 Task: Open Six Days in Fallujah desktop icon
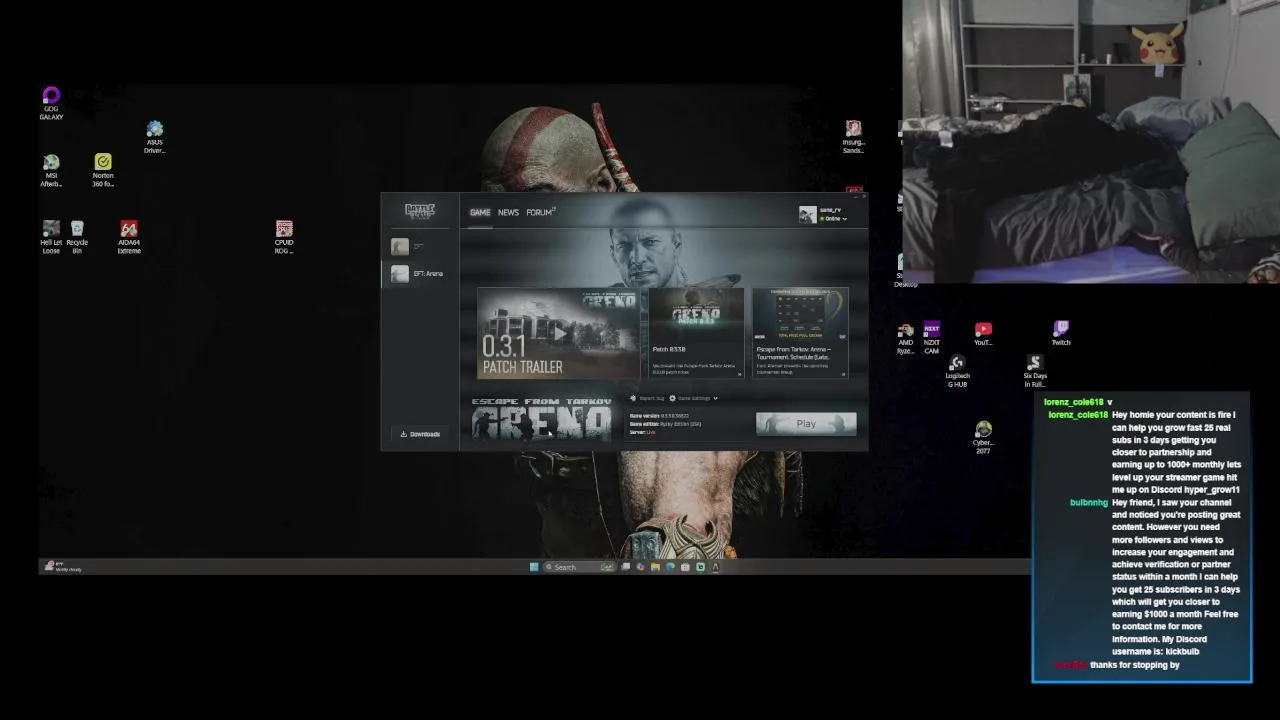point(1035,372)
